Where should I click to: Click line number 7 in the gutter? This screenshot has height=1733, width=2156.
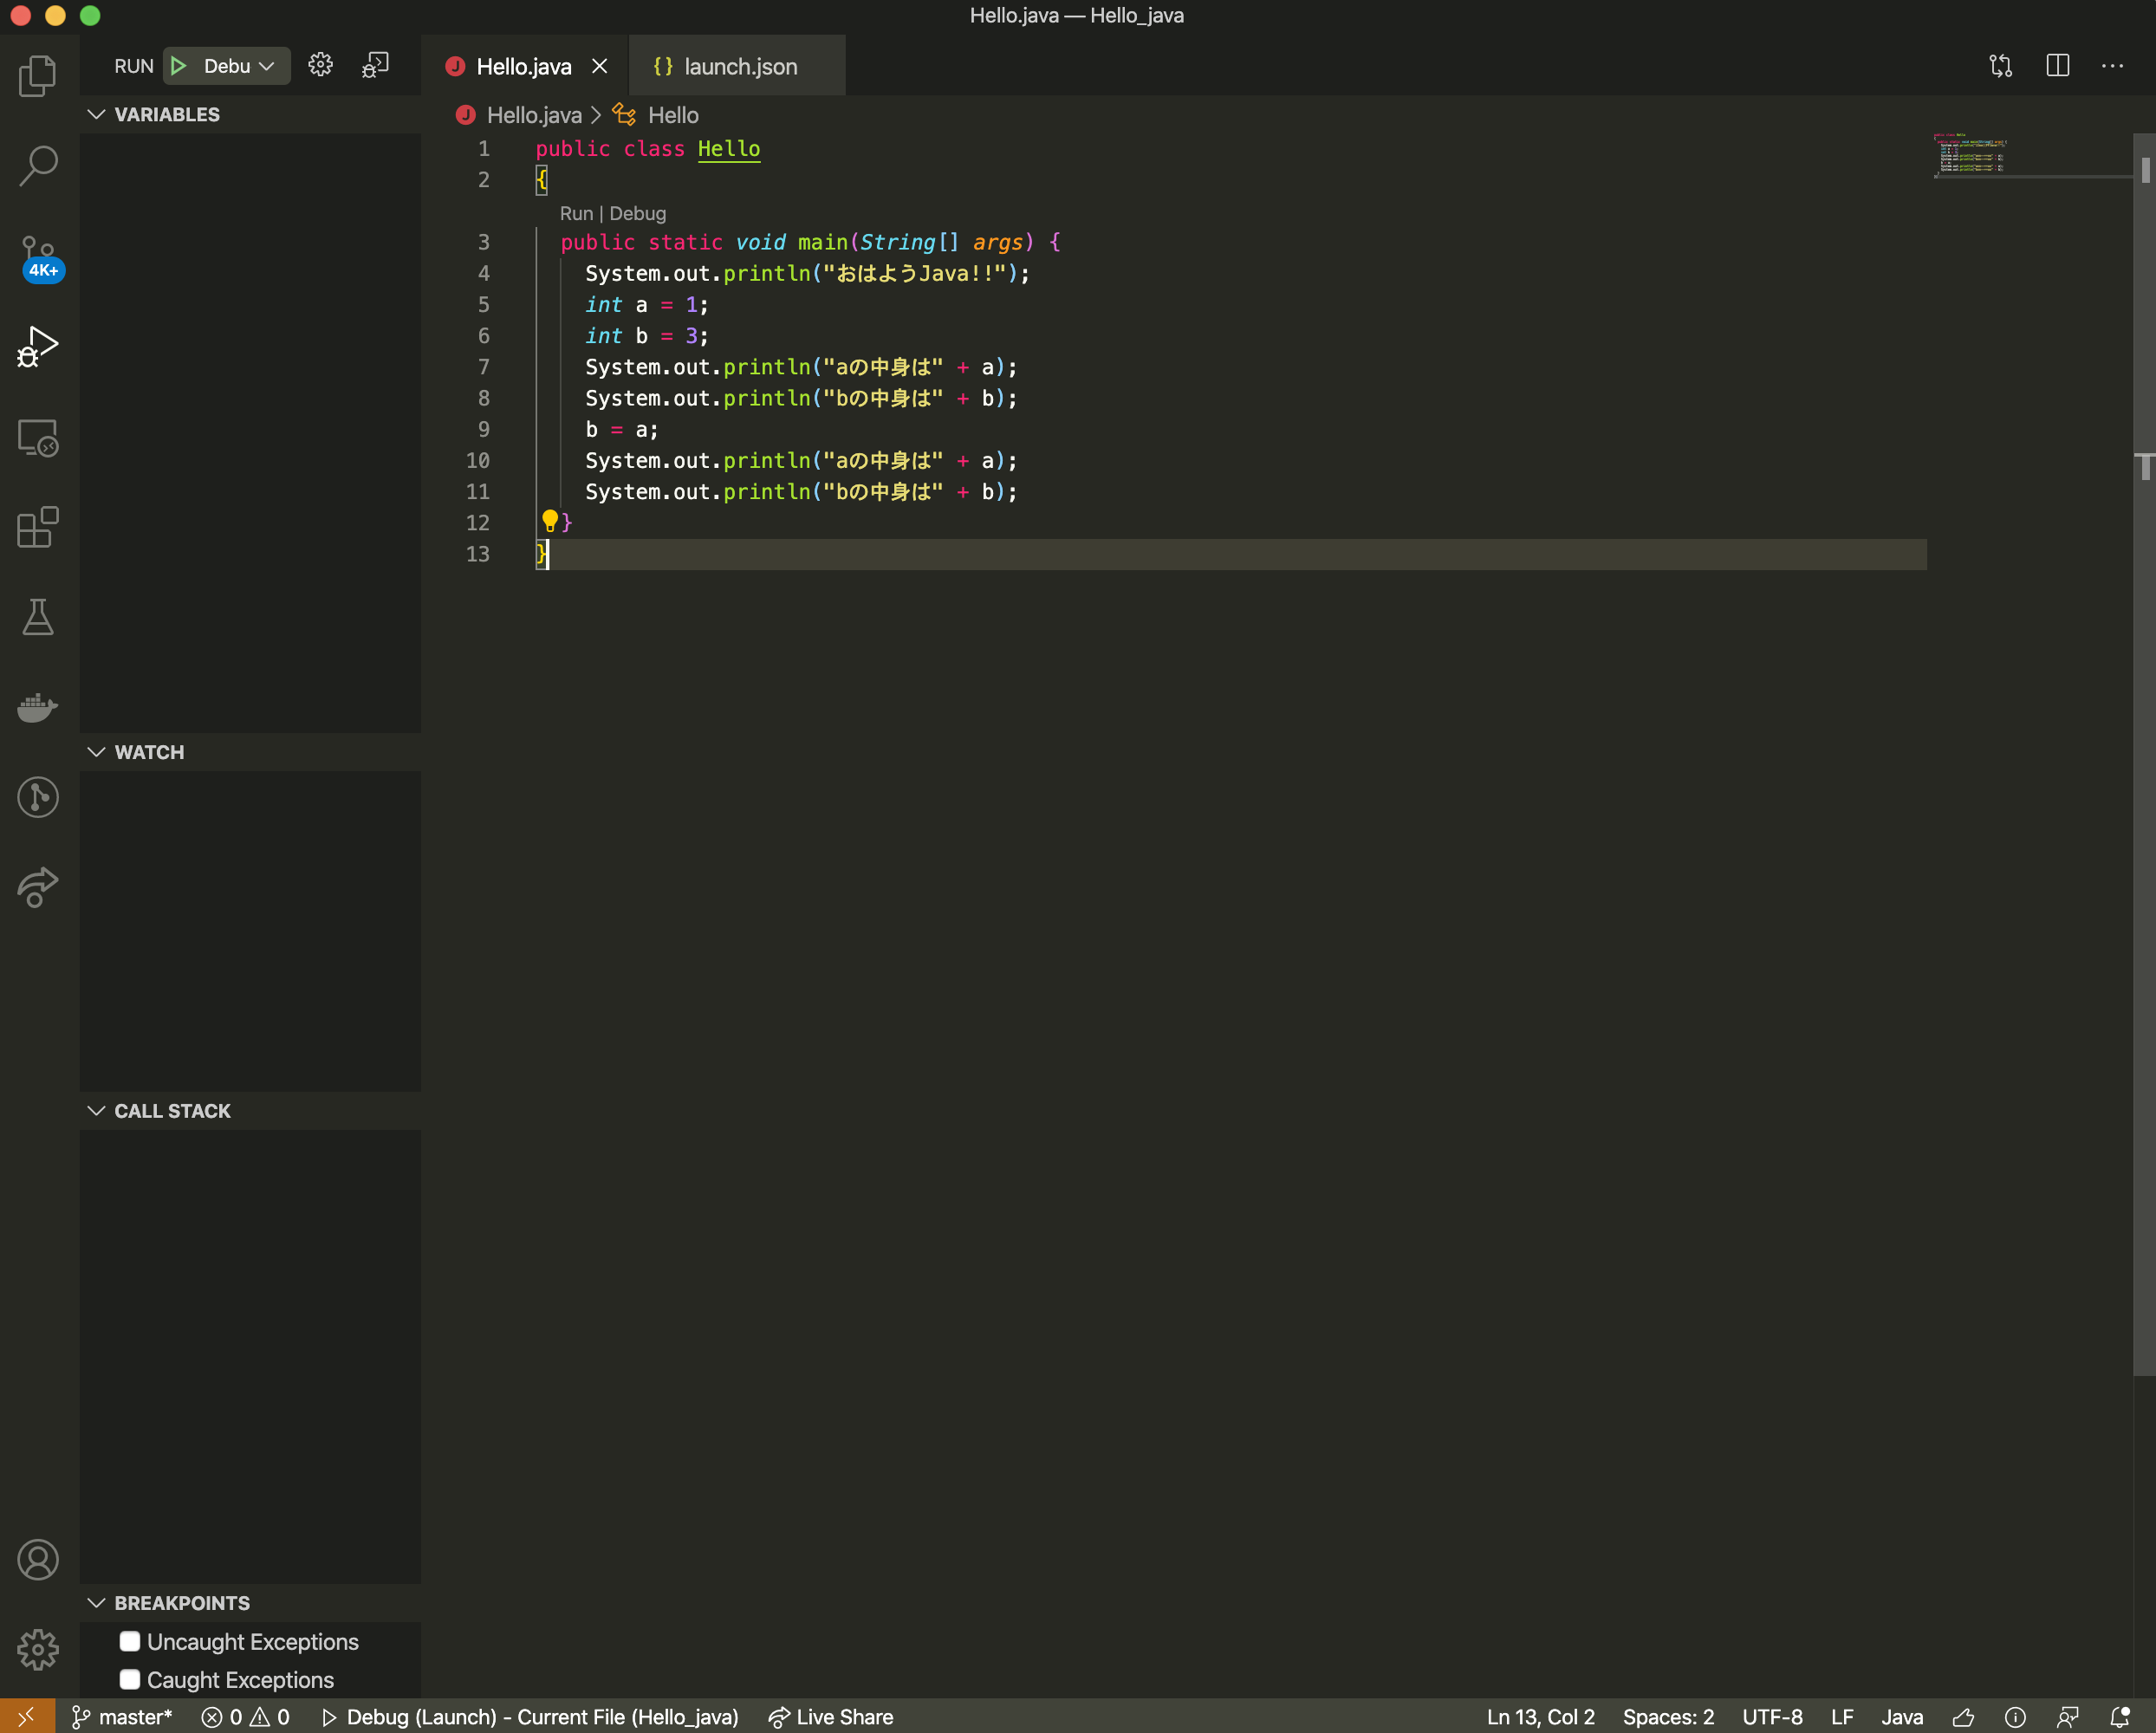(483, 367)
